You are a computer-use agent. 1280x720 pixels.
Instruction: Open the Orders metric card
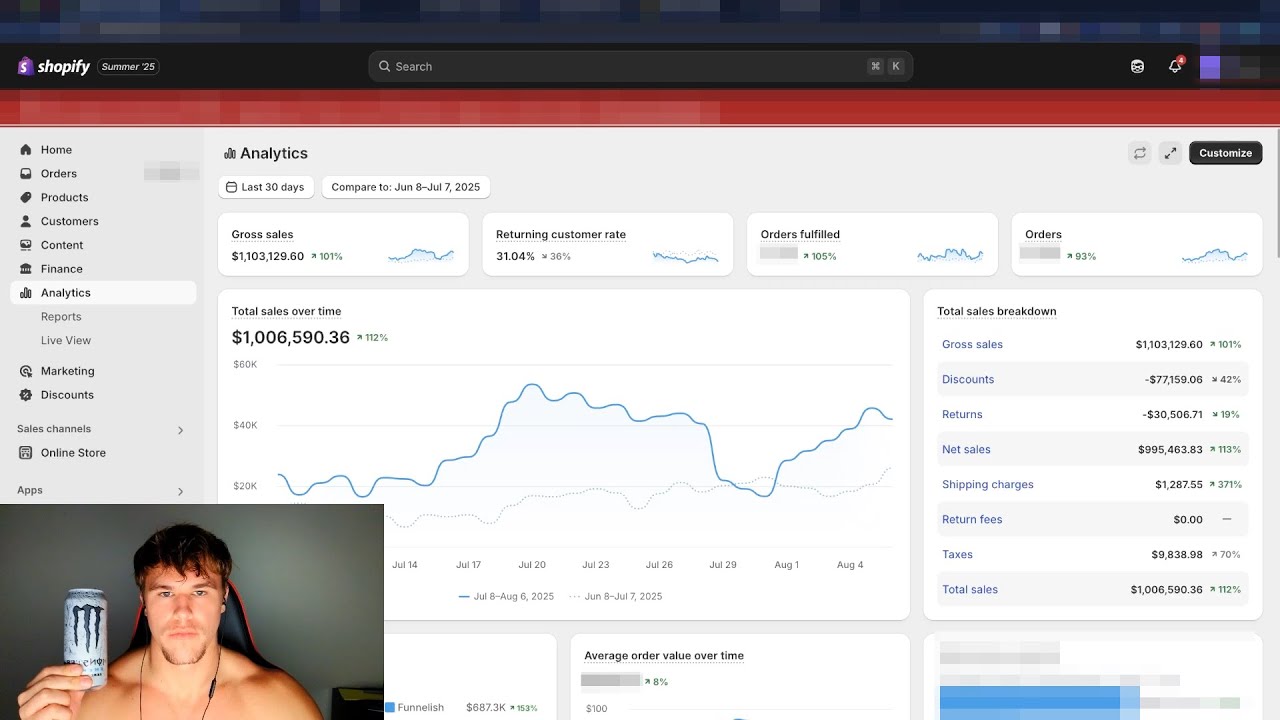(x=1137, y=244)
